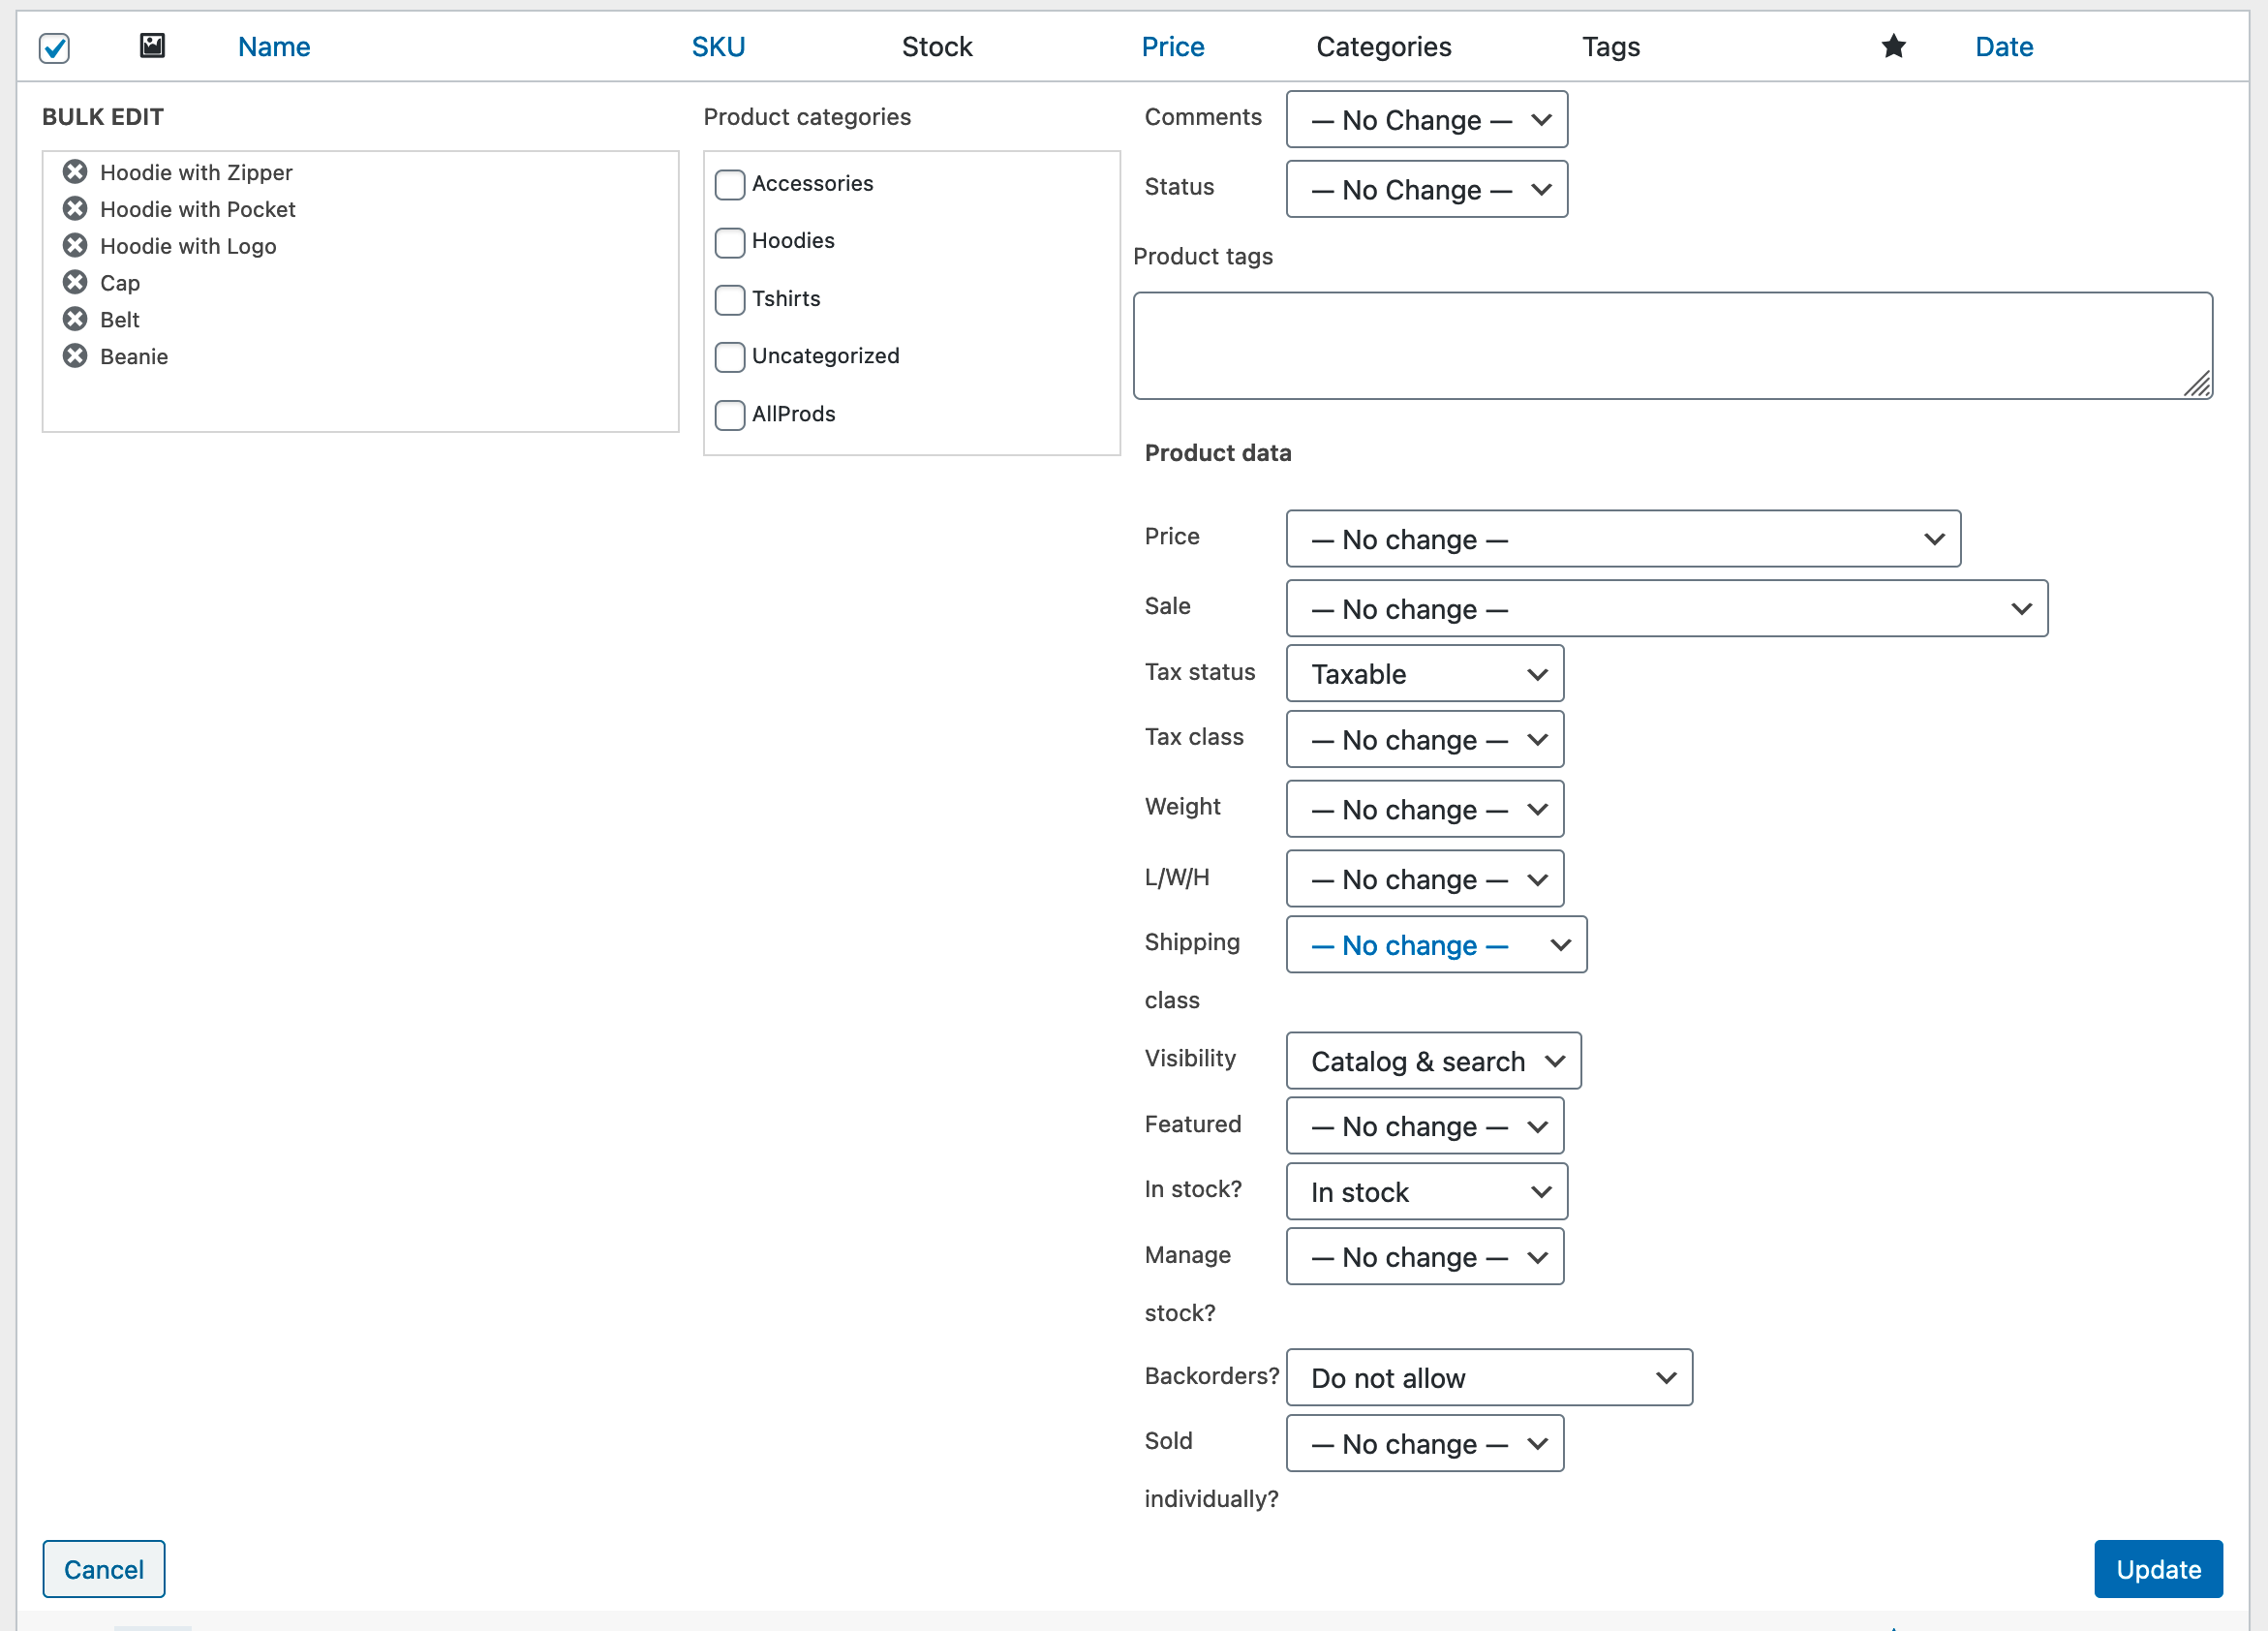Open the Price change dropdown
The height and width of the screenshot is (1631, 2268).
click(1621, 539)
